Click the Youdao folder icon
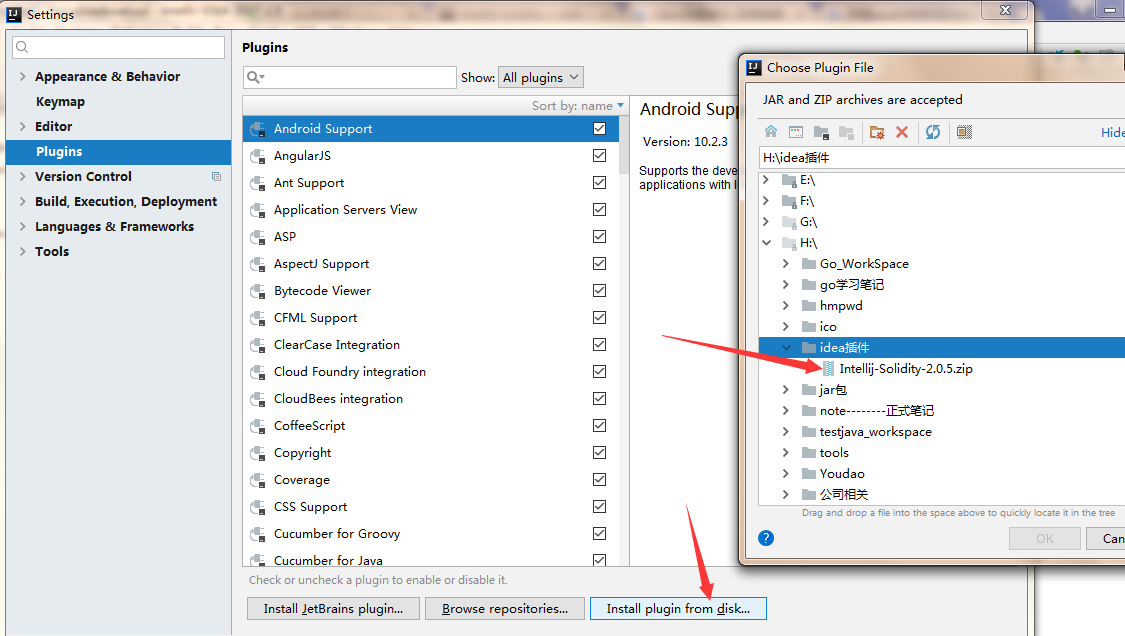The image size is (1125, 636). click(809, 473)
